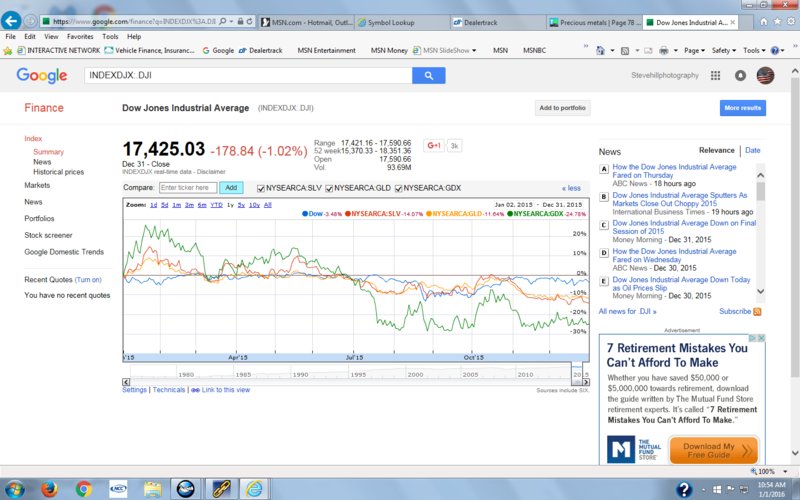Screen dimensions: 800x500
Task: Open the RSS feed icon beside Subscribe
Action: point(757,312)
